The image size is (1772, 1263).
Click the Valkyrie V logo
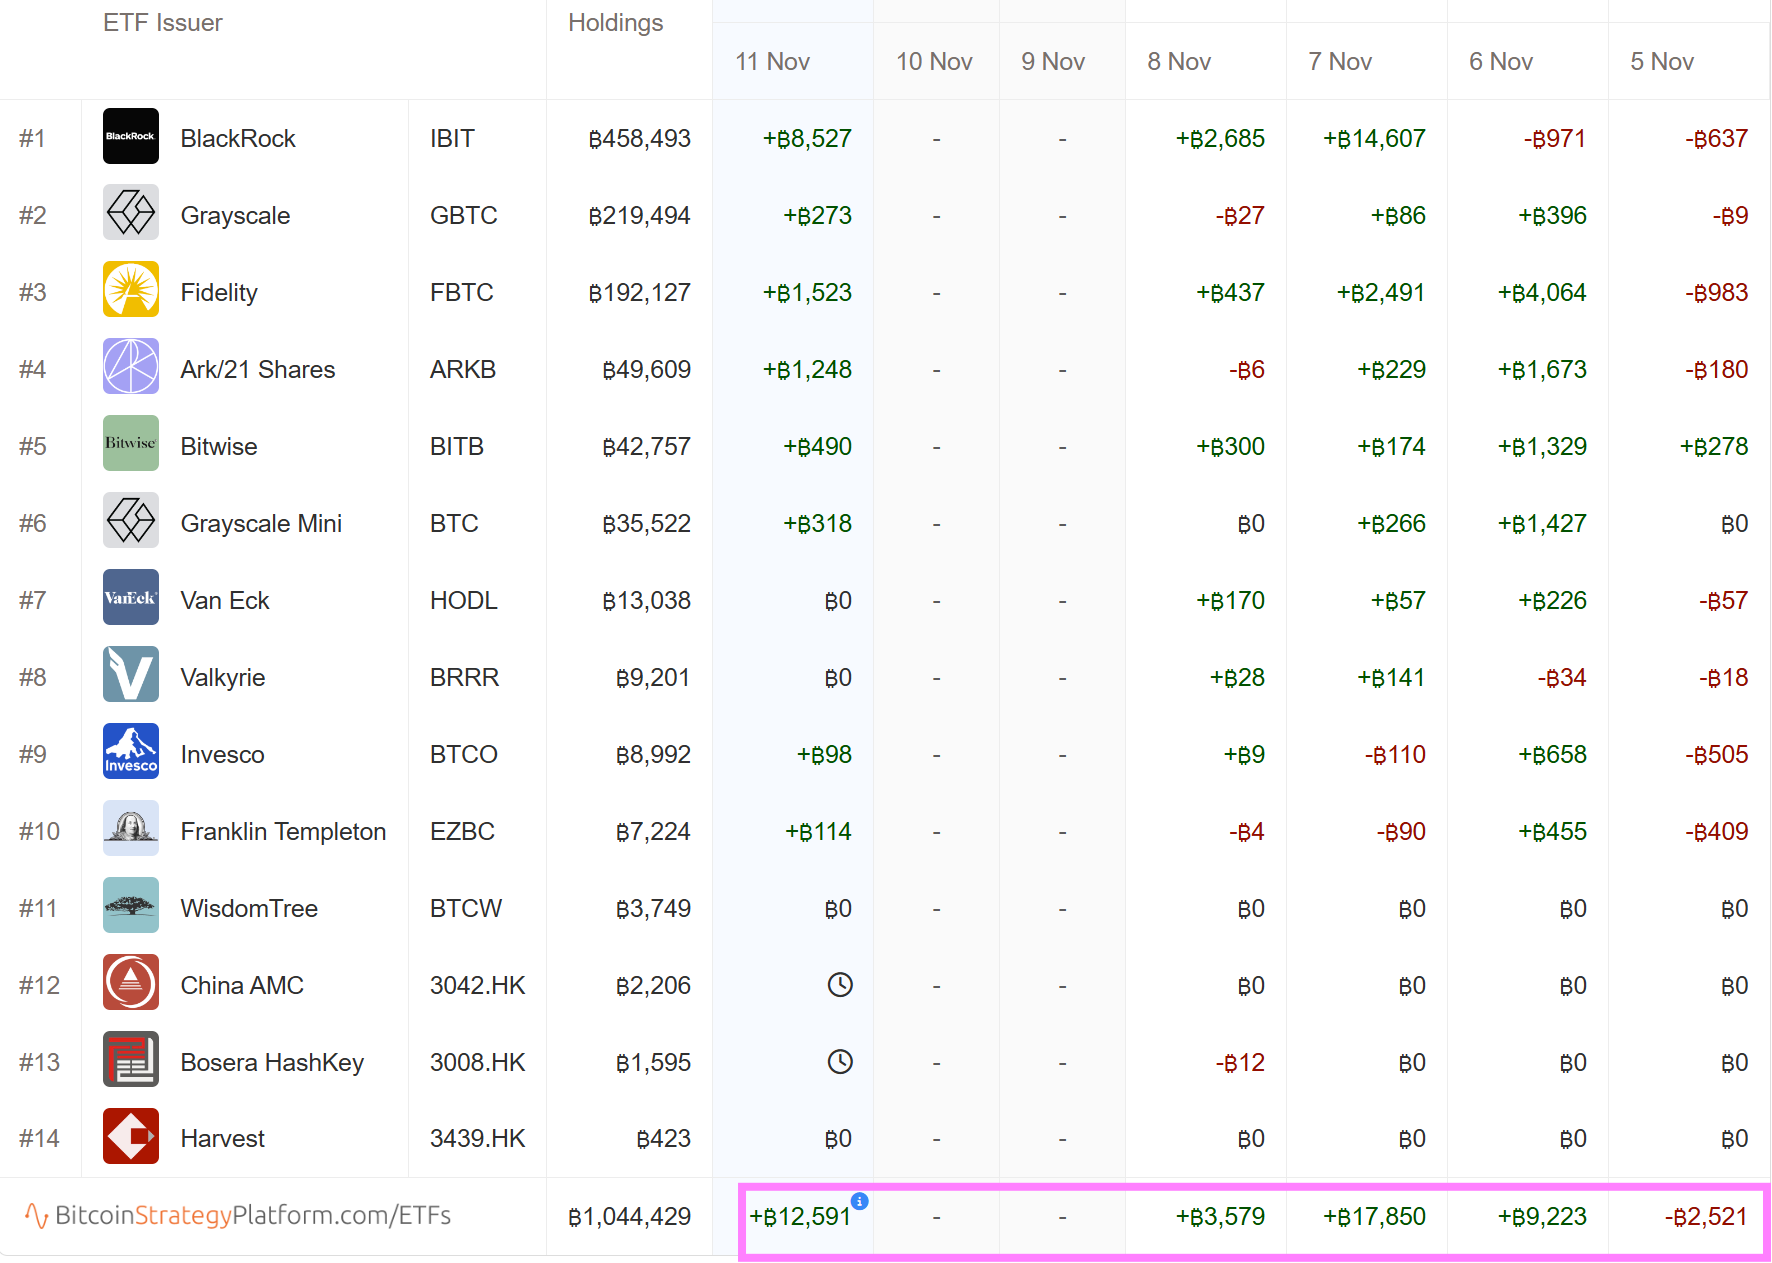[130, 675]
